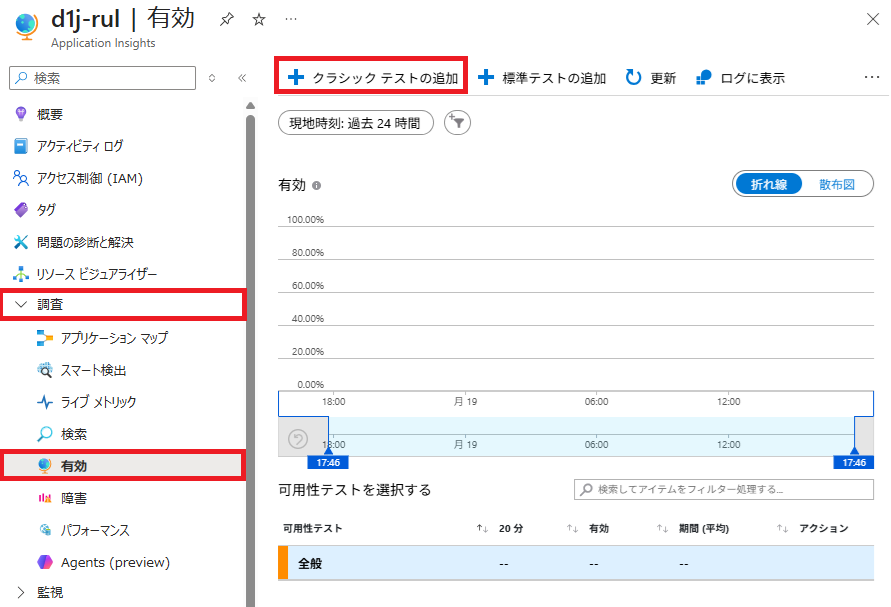Open the info tooltip beside 有効
Screen dimensions: 891x607
(316, 186)
